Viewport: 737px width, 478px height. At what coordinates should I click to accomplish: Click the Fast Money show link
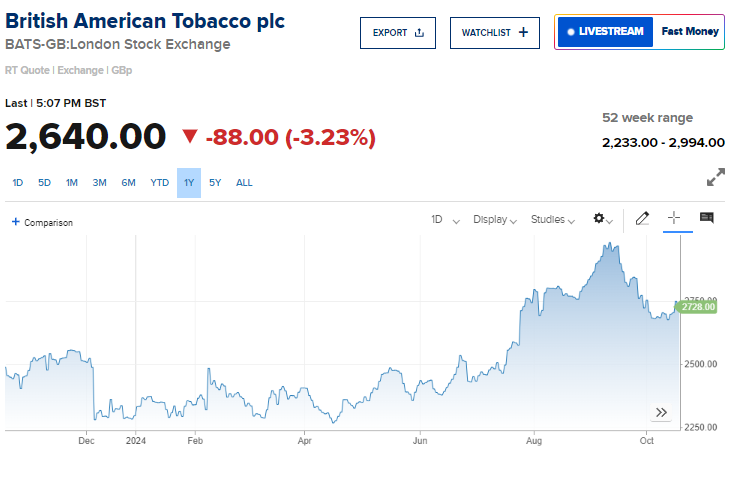tap(690, 32)
